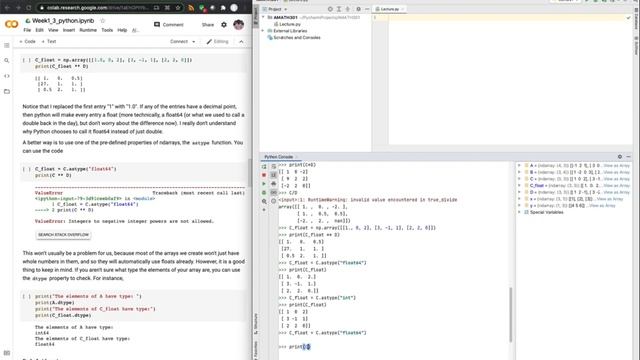The image size is (640, 360).
Task: Star the Week1_3_python.ipynb notebook
Action: tap(102, 20)
